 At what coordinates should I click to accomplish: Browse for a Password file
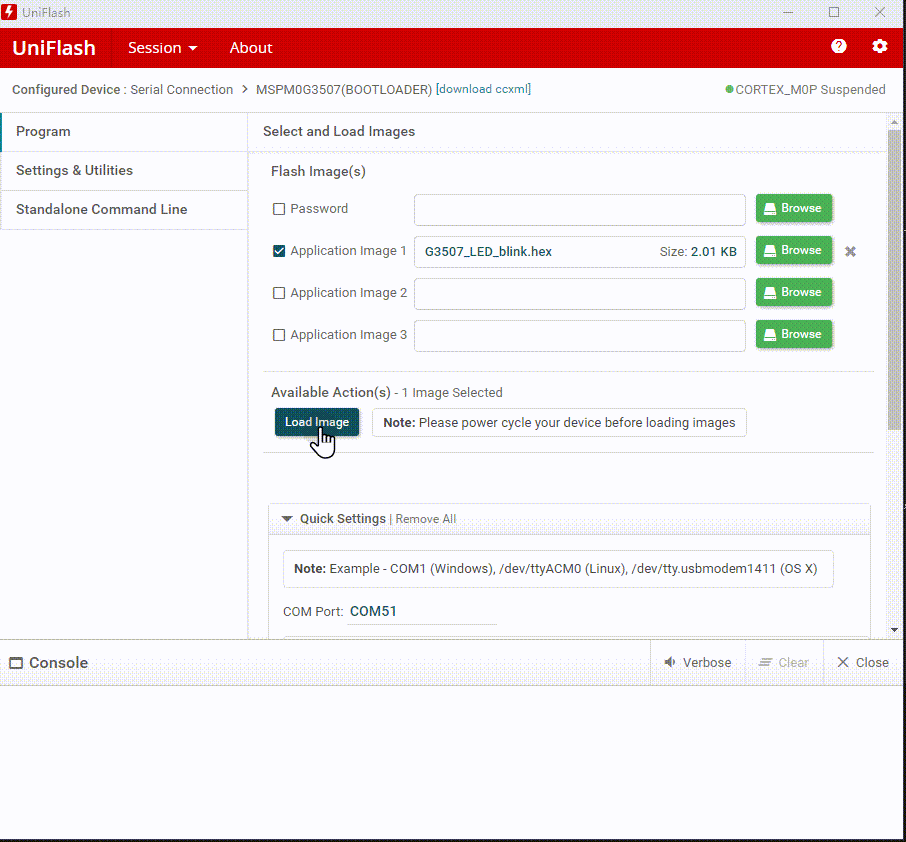794,208
